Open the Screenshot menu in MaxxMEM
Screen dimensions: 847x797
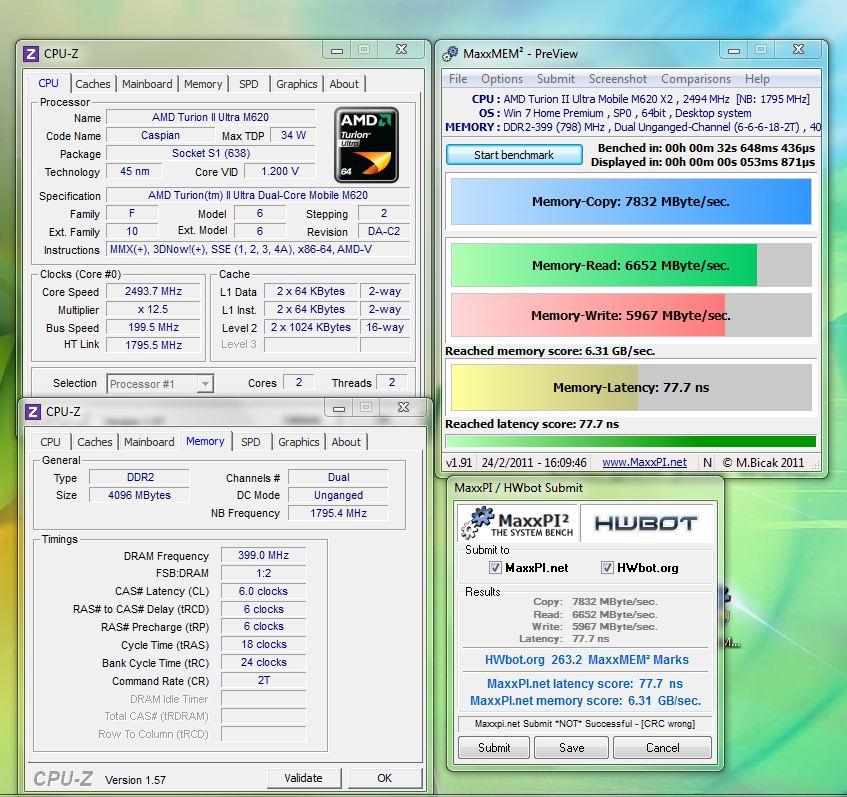pyautogui.click(x=617, y=79)
